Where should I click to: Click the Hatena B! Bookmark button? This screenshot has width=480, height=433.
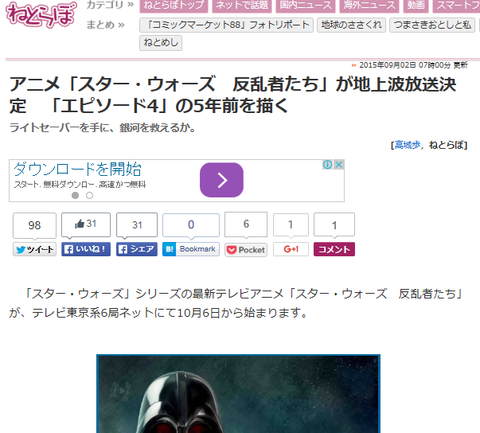(x=191, y=249)
